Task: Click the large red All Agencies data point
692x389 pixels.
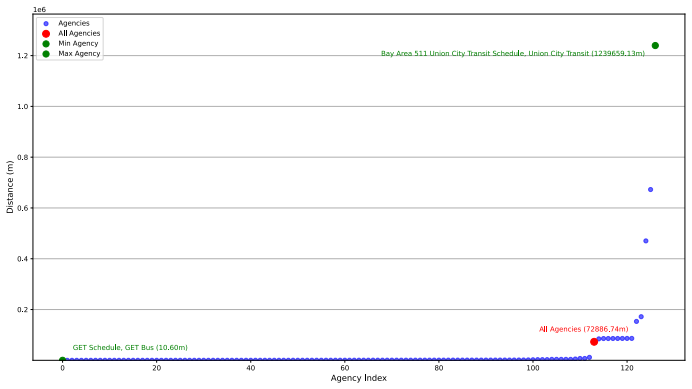Action: tap(594, 342)
